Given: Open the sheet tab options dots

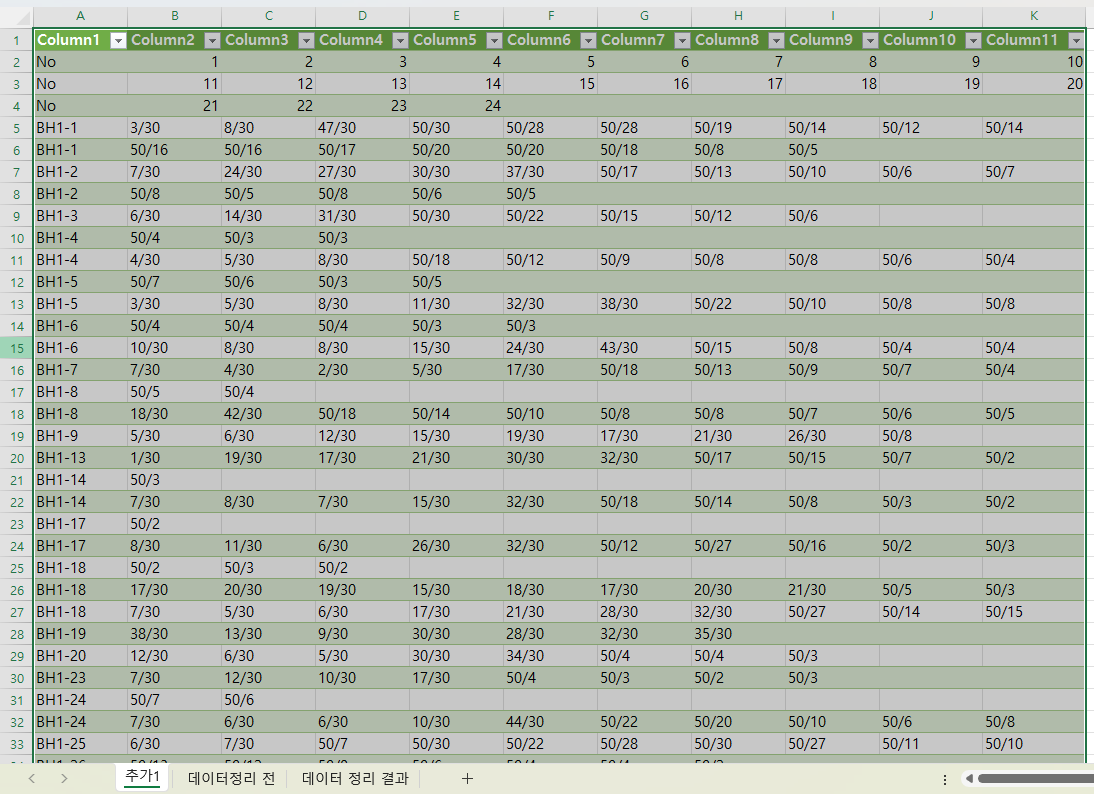Looking at the screenshot, I should point(945,779).
